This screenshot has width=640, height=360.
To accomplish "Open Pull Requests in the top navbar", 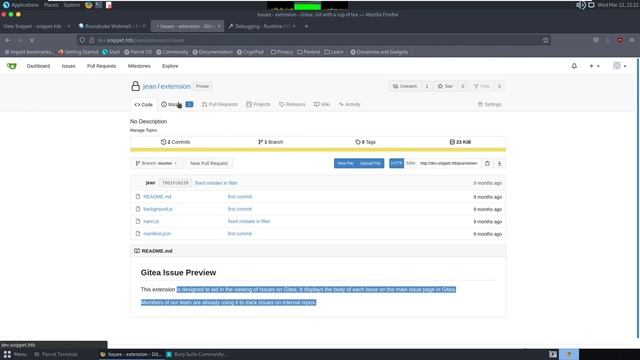I will (101, 66).
